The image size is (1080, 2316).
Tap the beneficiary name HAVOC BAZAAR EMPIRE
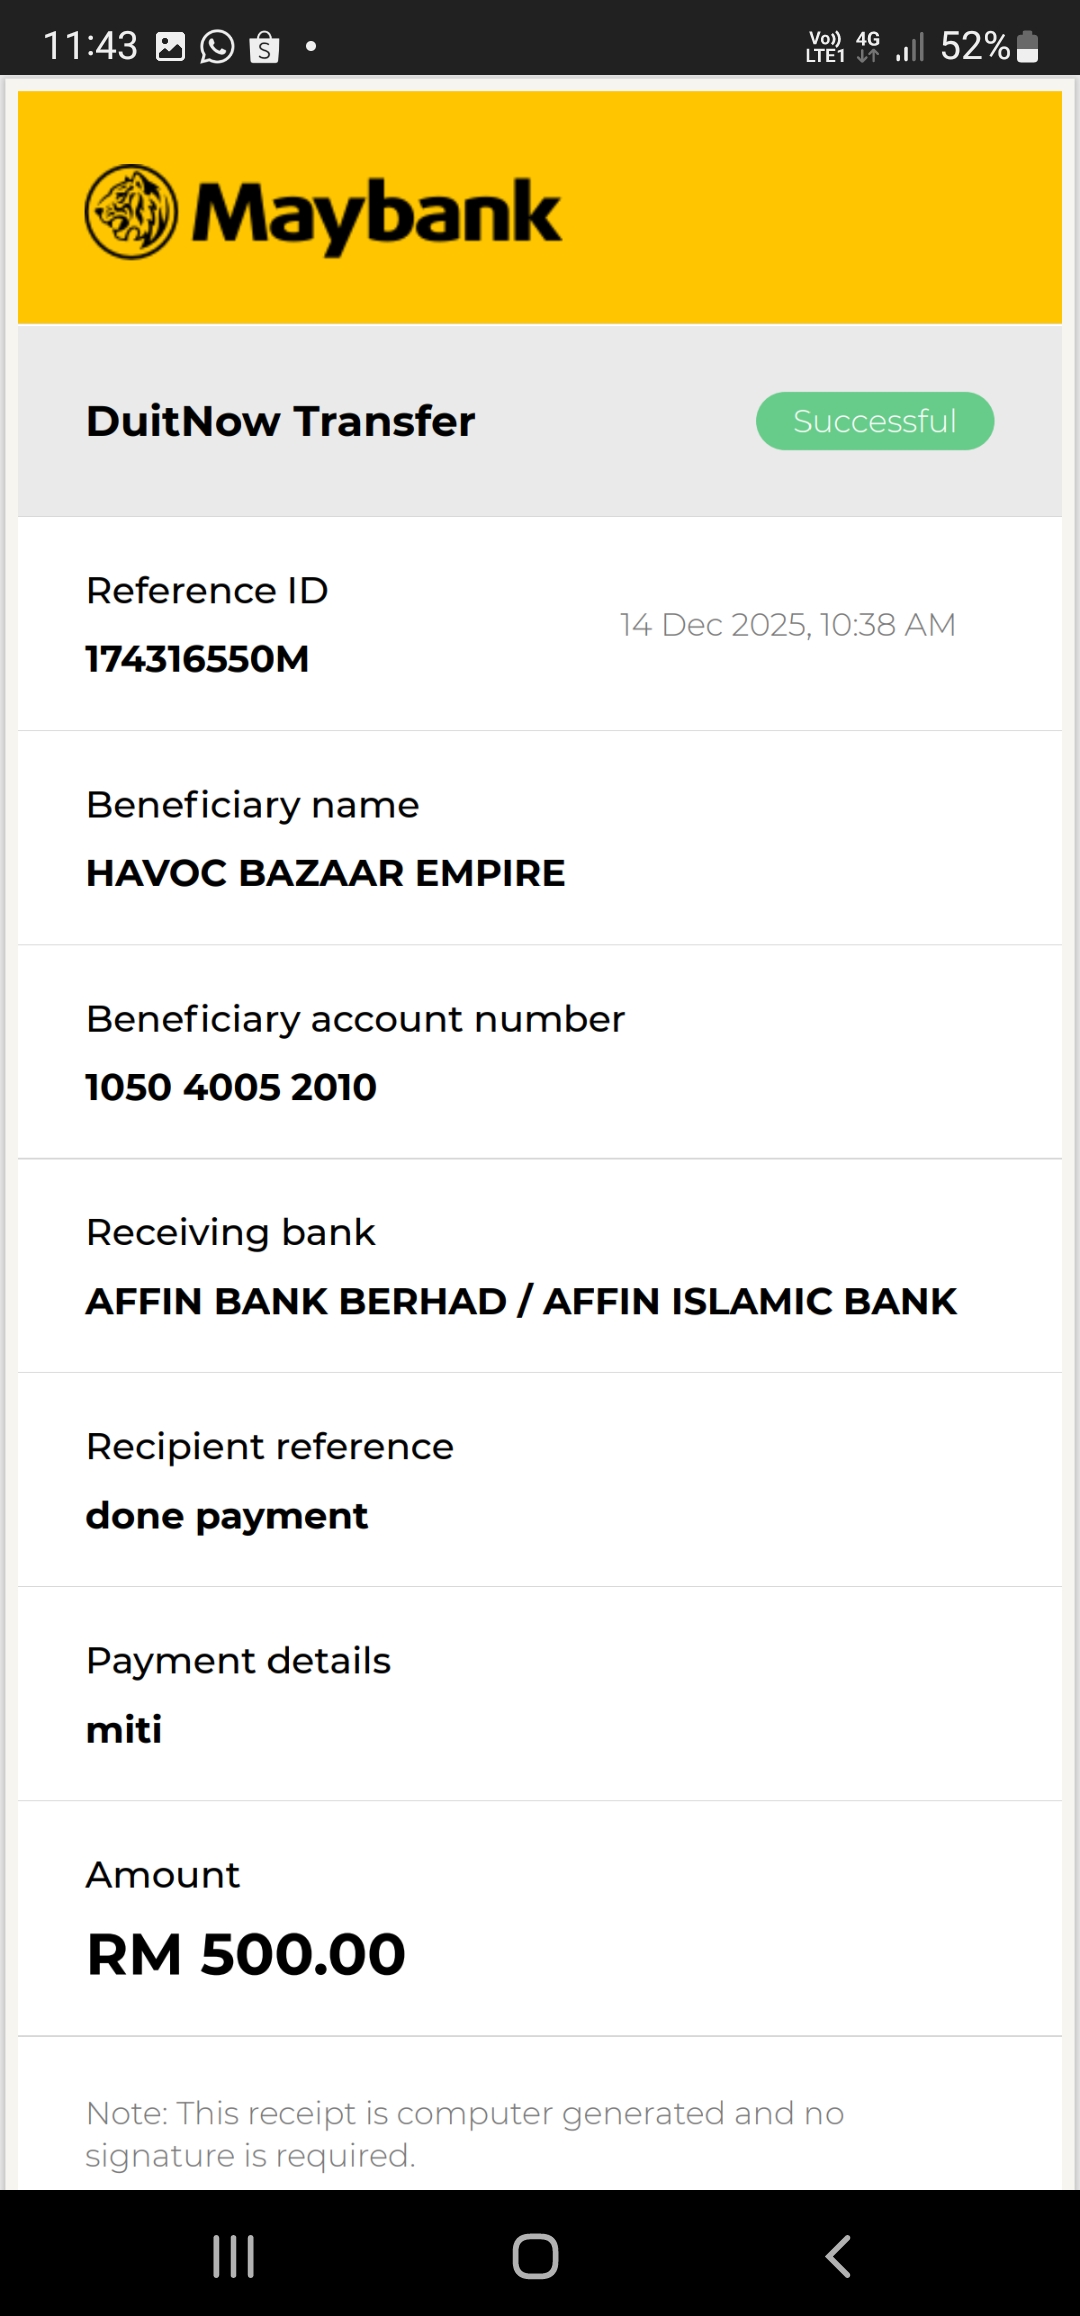[326, 873]
